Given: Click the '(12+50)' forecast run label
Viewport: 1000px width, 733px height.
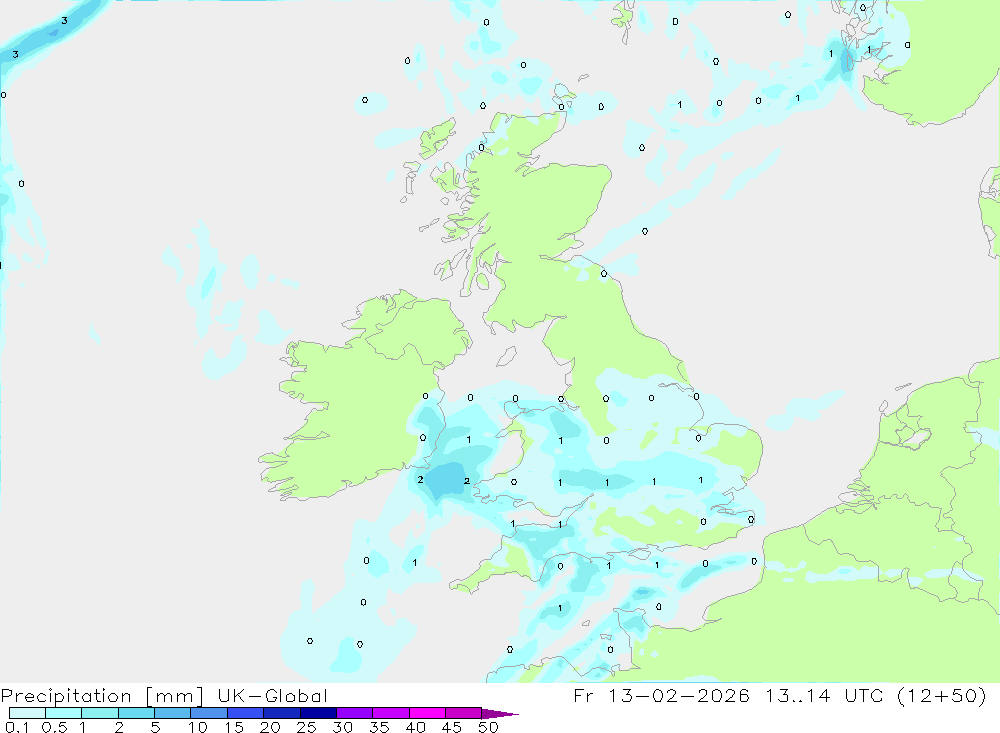Looking at the screenshot, I should (941, 695).
